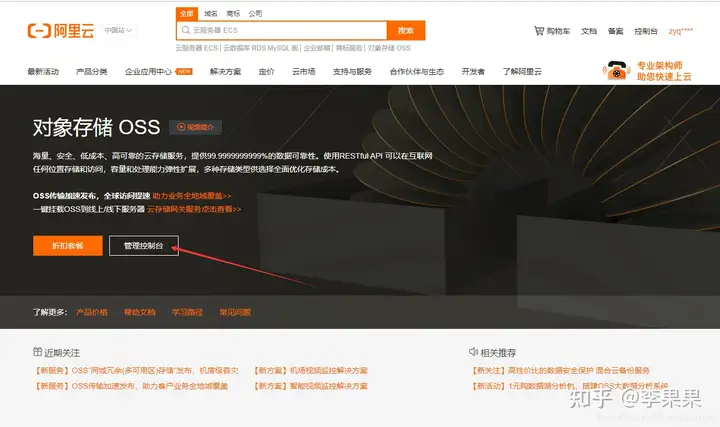Click the NEW badge beside 企业应用中心
Screen dimensions: 720x427
[184, 71]
